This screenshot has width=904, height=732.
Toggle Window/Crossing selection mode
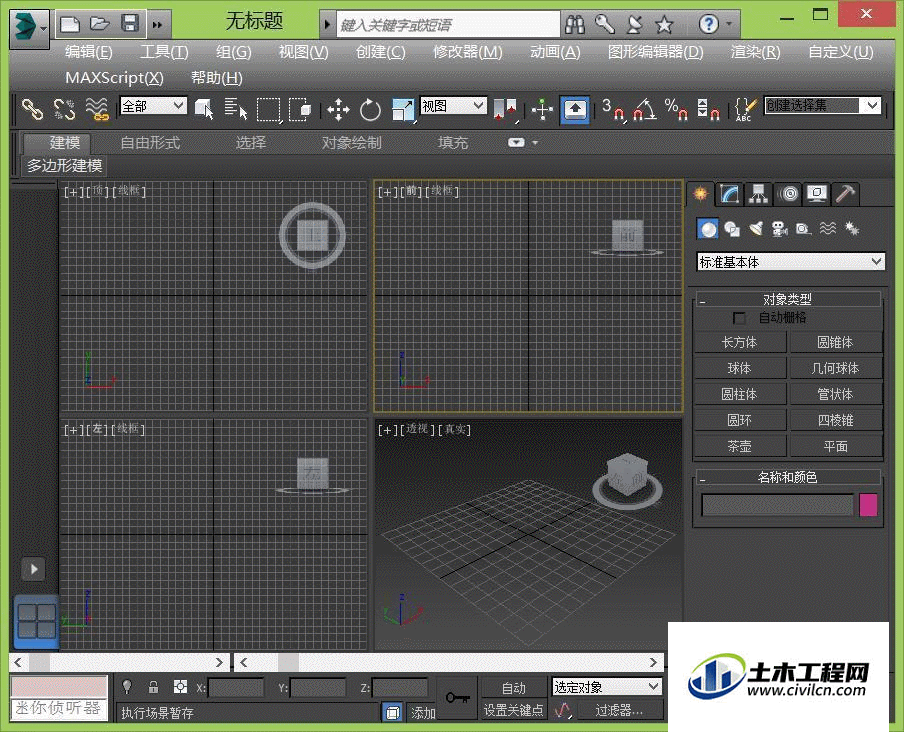[x=300, y=108]
